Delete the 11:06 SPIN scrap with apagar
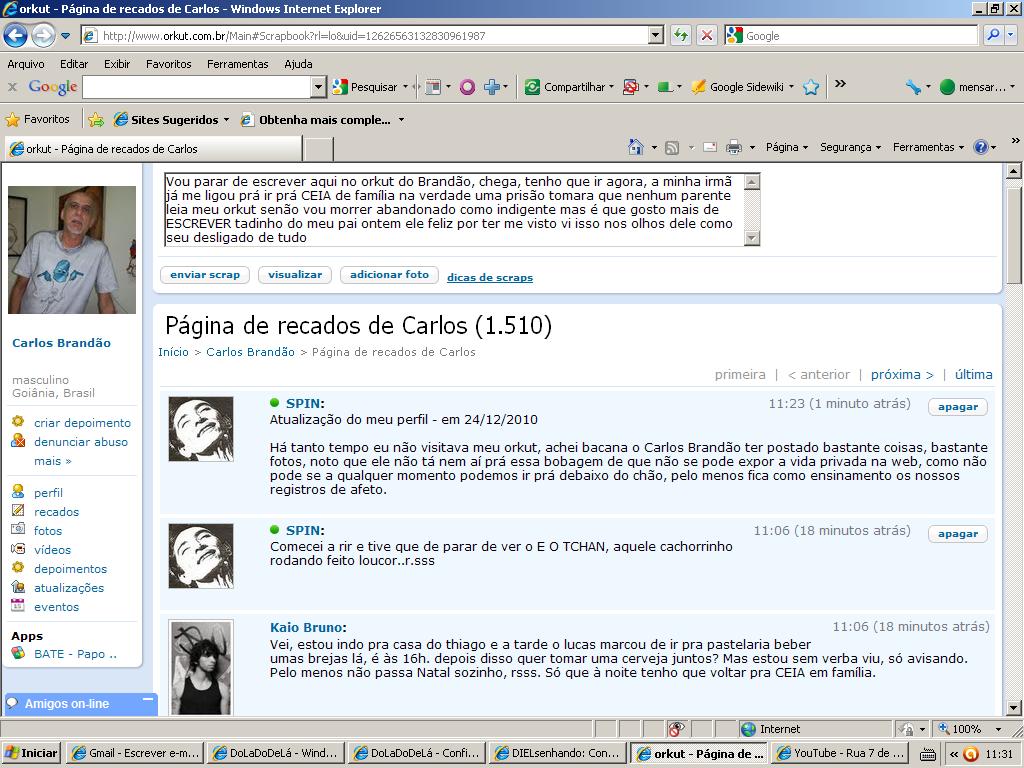Screen dimensions: 1024x768 point(958,534)
